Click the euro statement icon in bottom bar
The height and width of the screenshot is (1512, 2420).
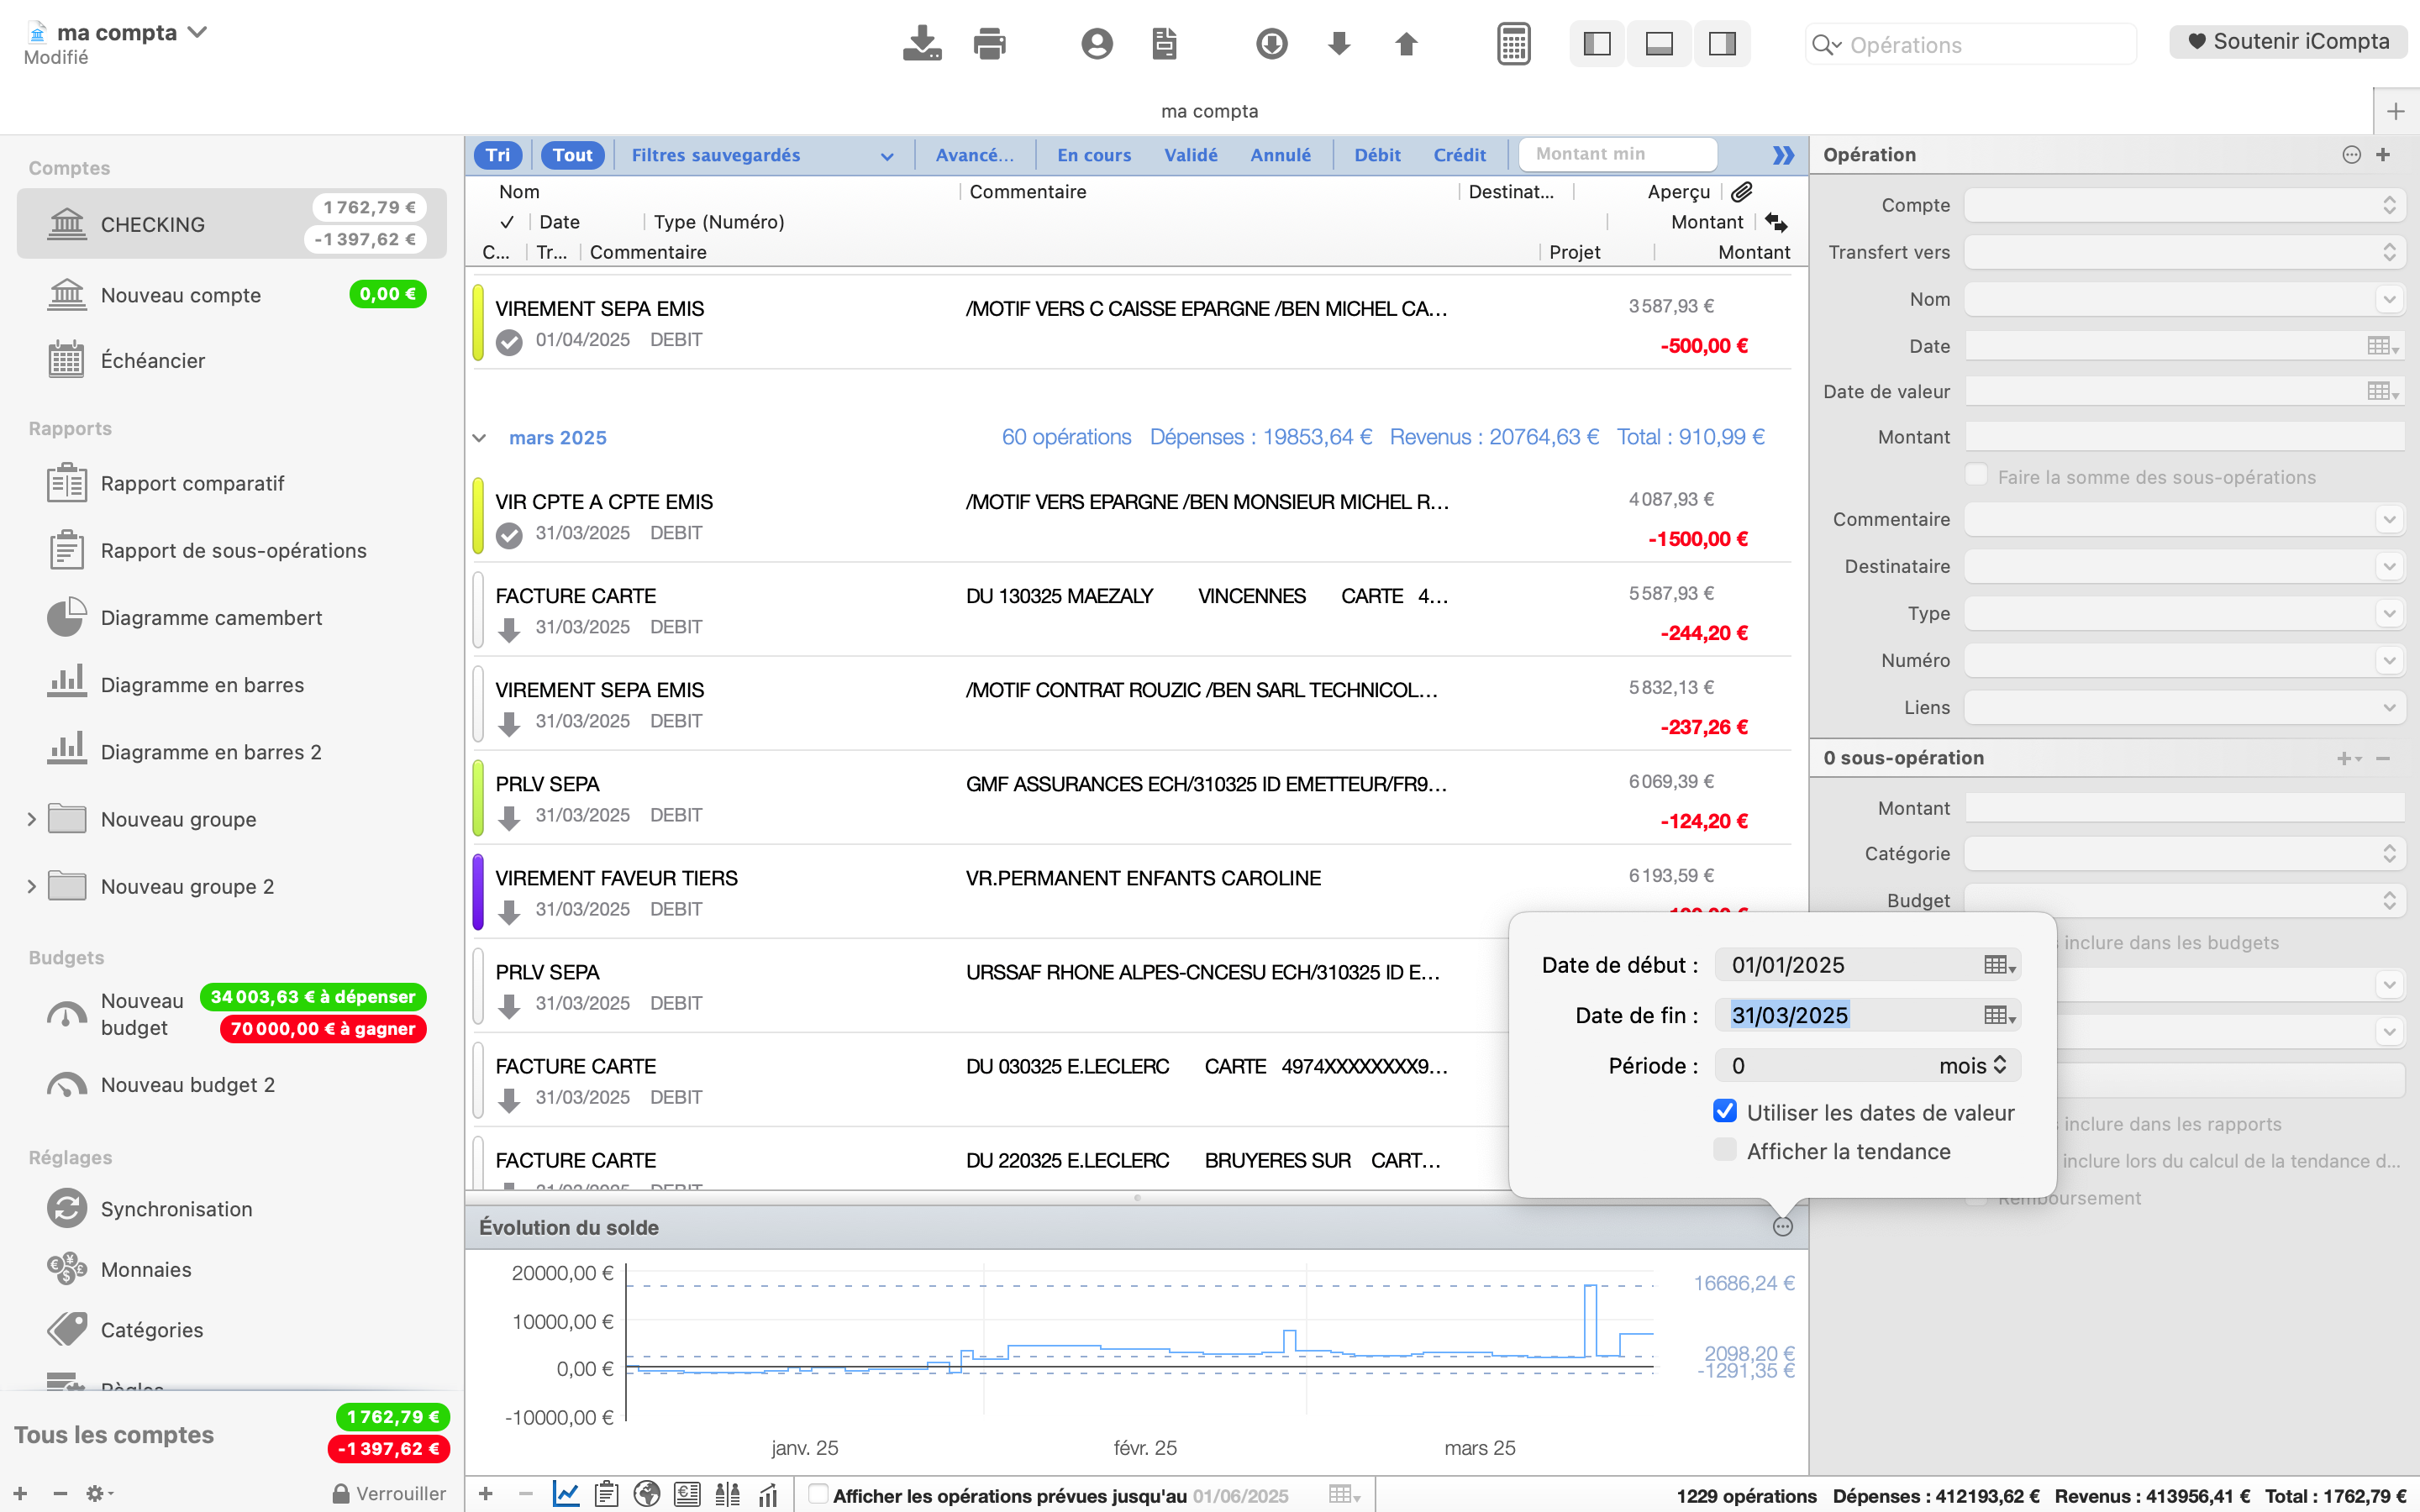pyautogui.click(x=687, y=1494)
